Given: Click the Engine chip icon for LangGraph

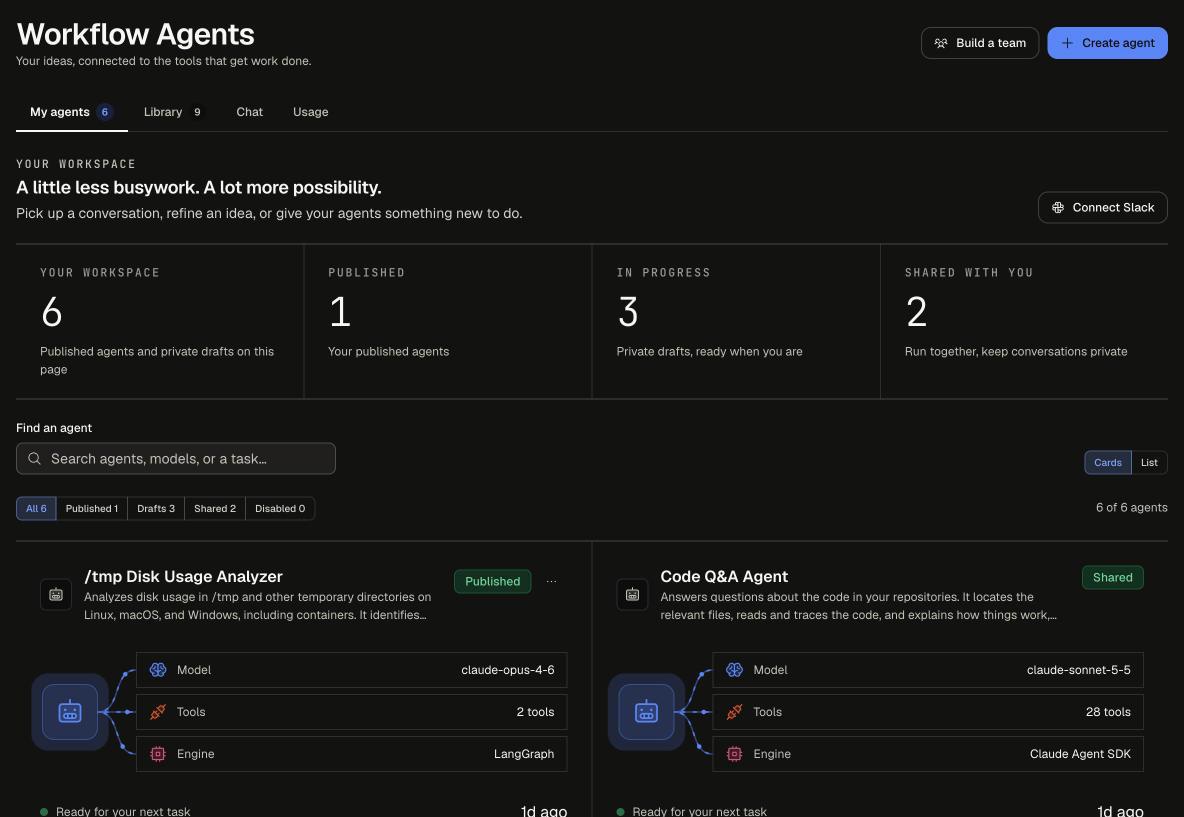Looking at the screenshot, I should tap(158, 754).
